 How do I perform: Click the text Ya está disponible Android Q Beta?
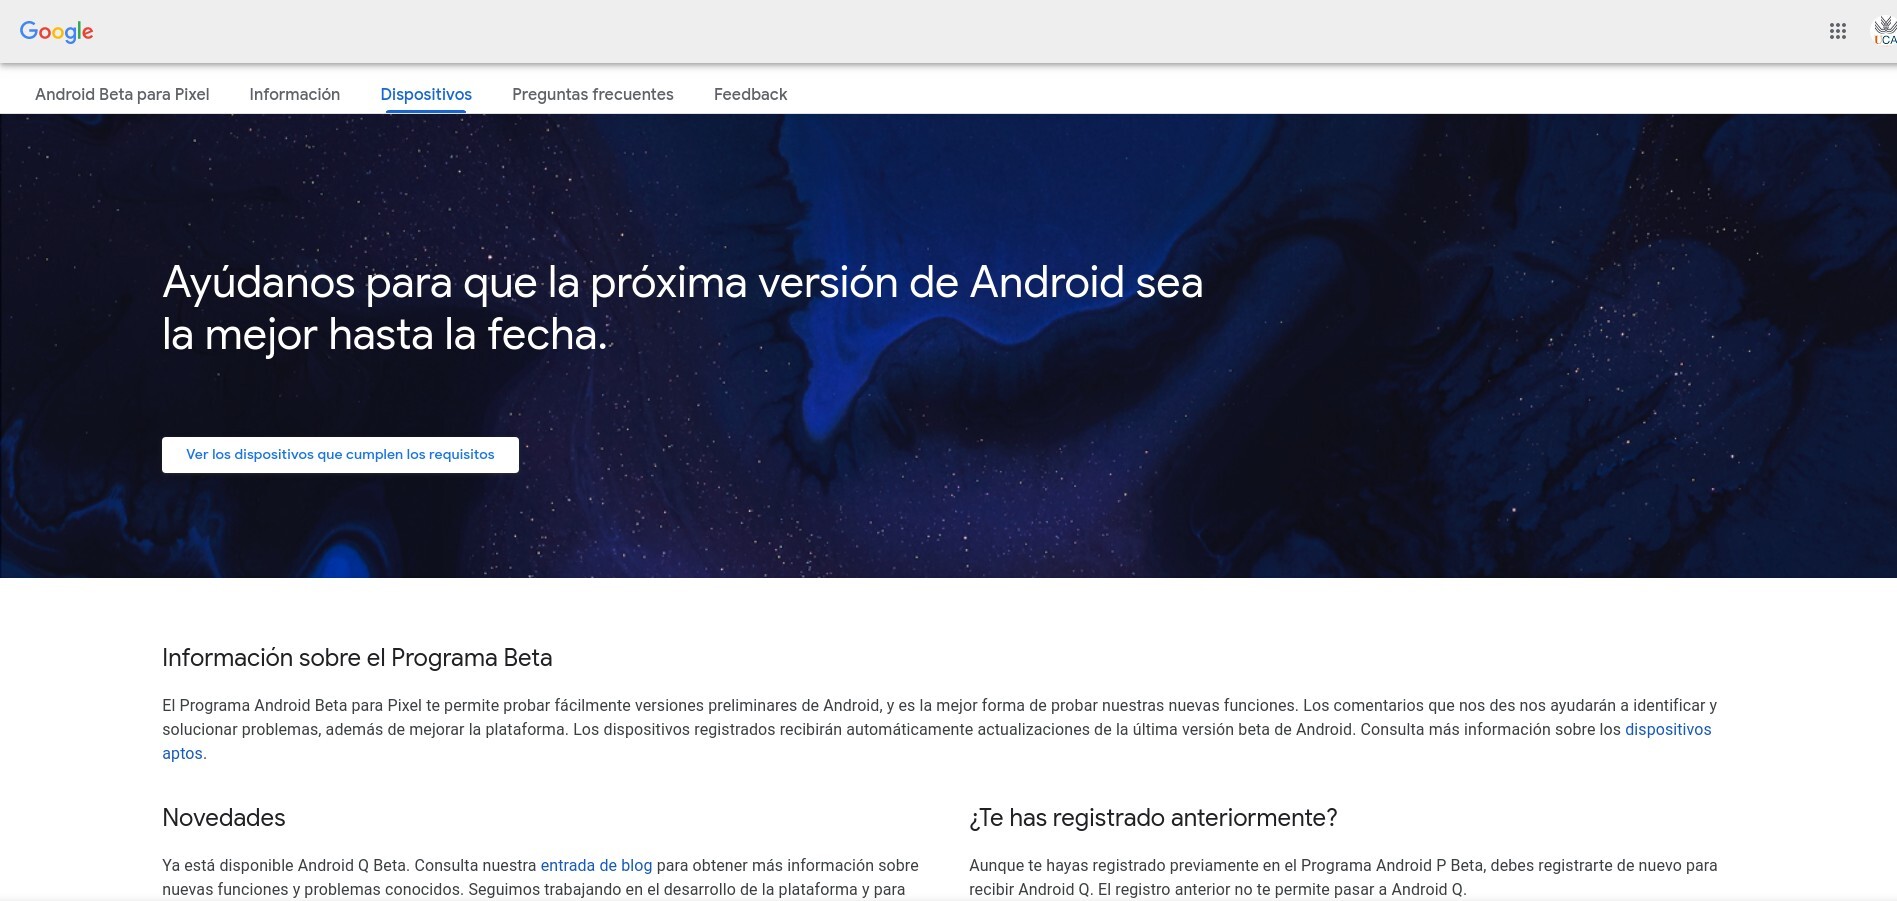[540, 878]
